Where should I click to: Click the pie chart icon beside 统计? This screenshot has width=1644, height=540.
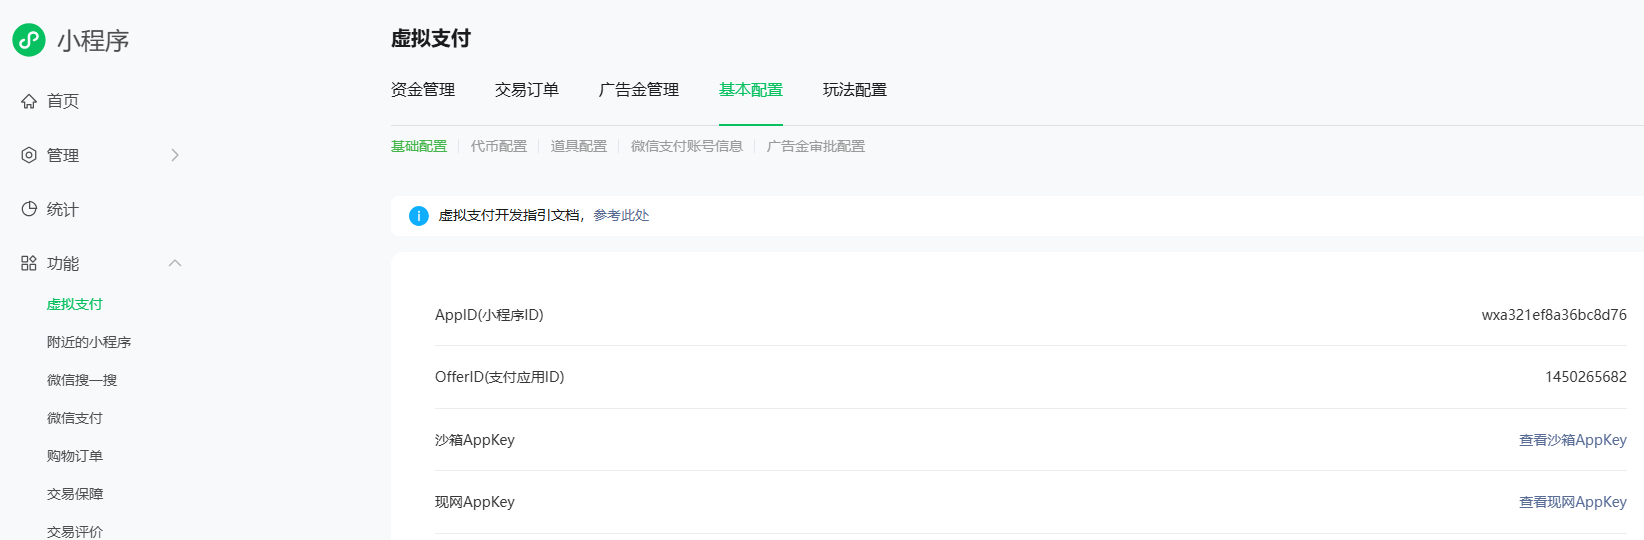coord(29,209)
